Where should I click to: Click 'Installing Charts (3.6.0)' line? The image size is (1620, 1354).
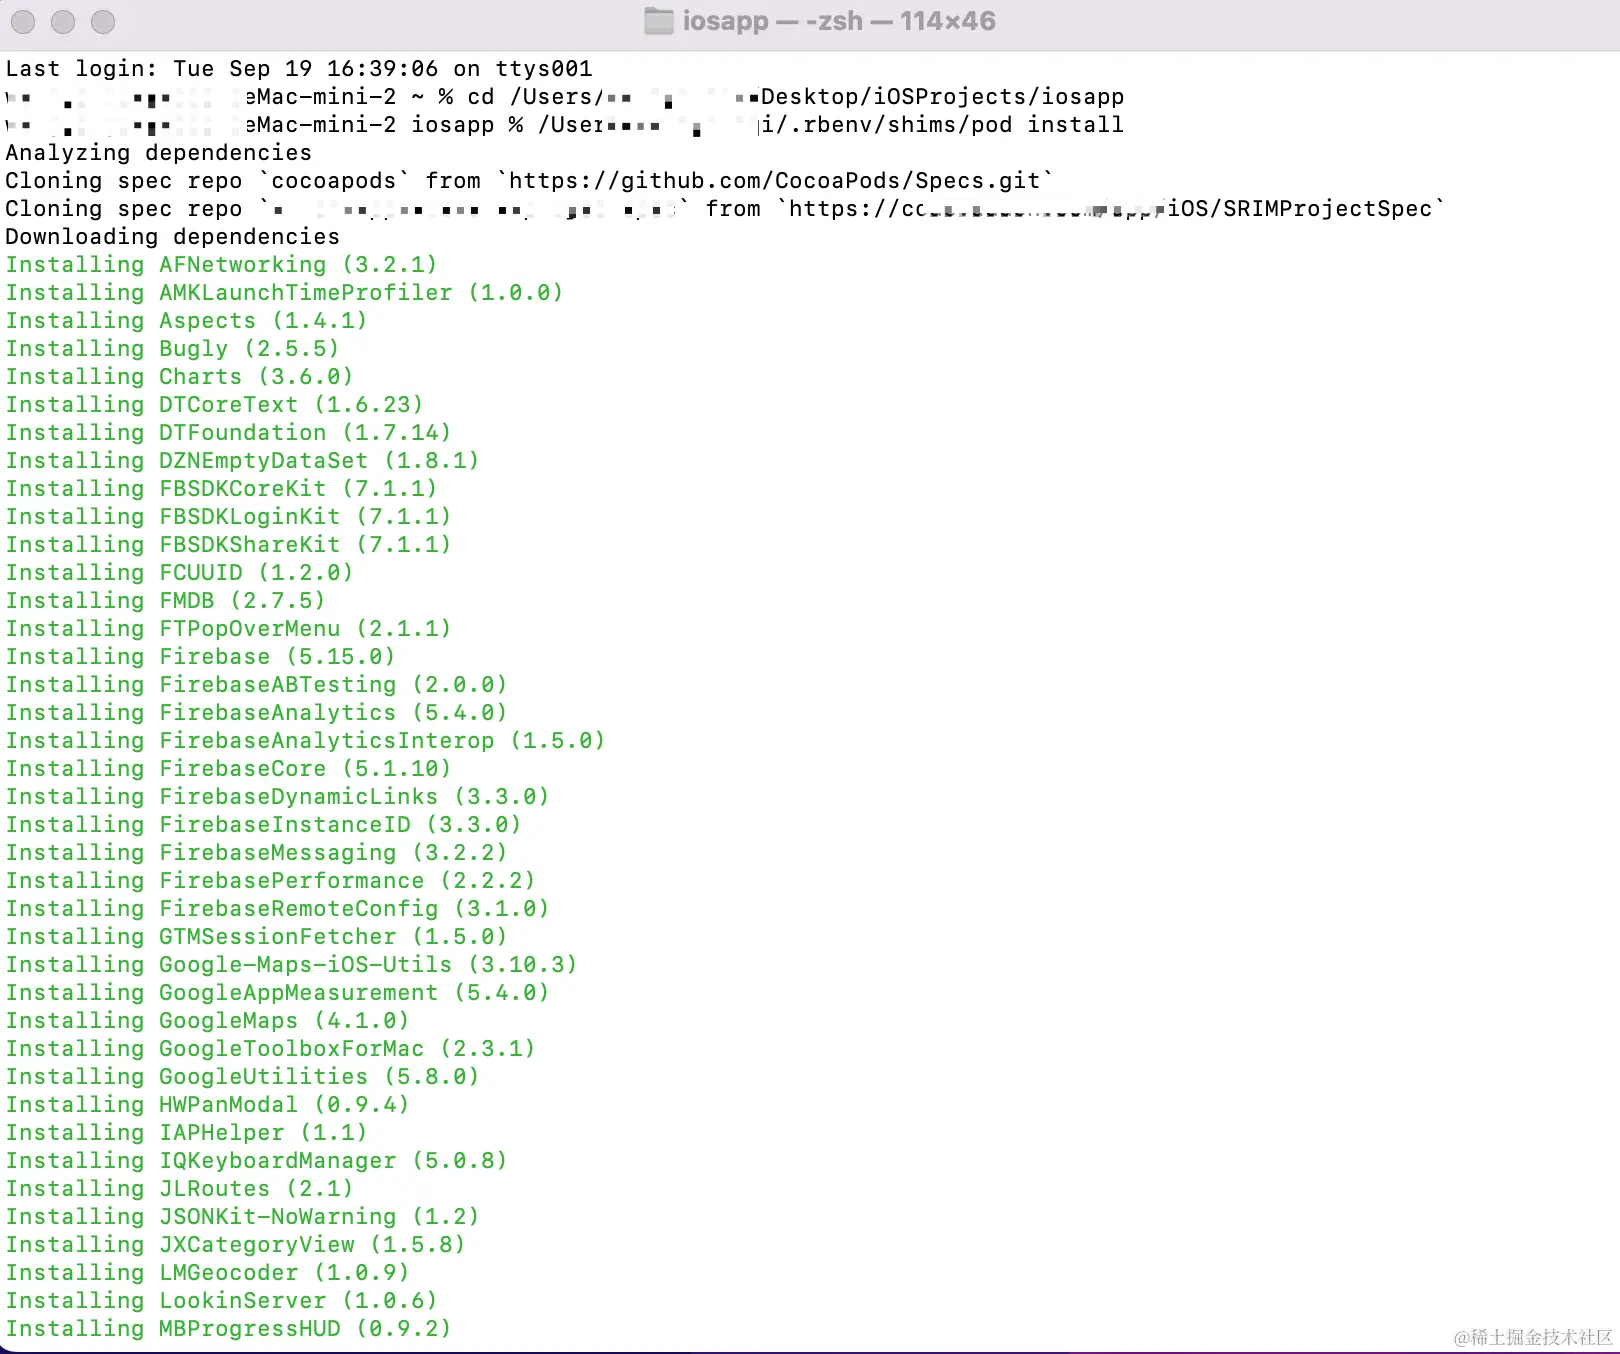[x=180, y=377]
